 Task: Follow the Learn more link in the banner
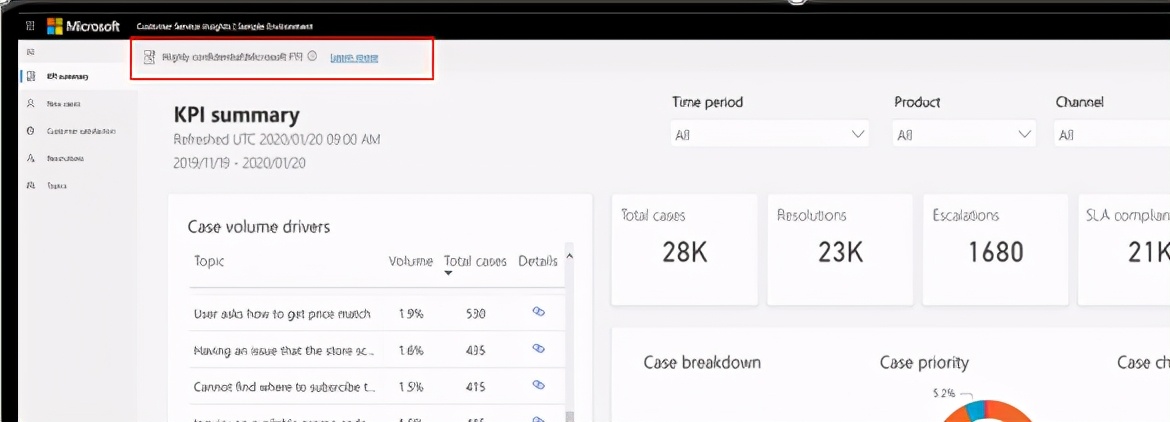(354, 57)
